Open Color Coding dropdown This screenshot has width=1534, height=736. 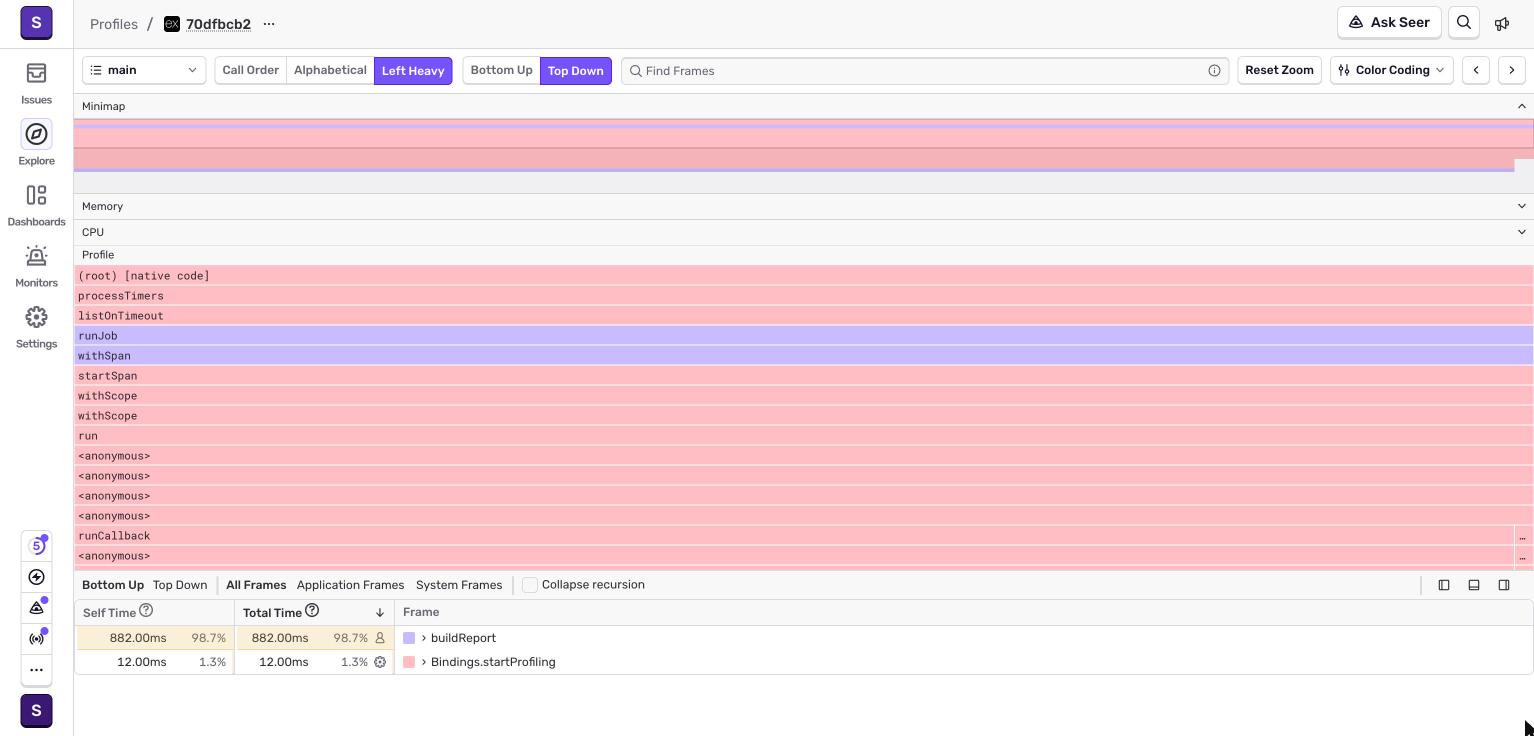1392,70
